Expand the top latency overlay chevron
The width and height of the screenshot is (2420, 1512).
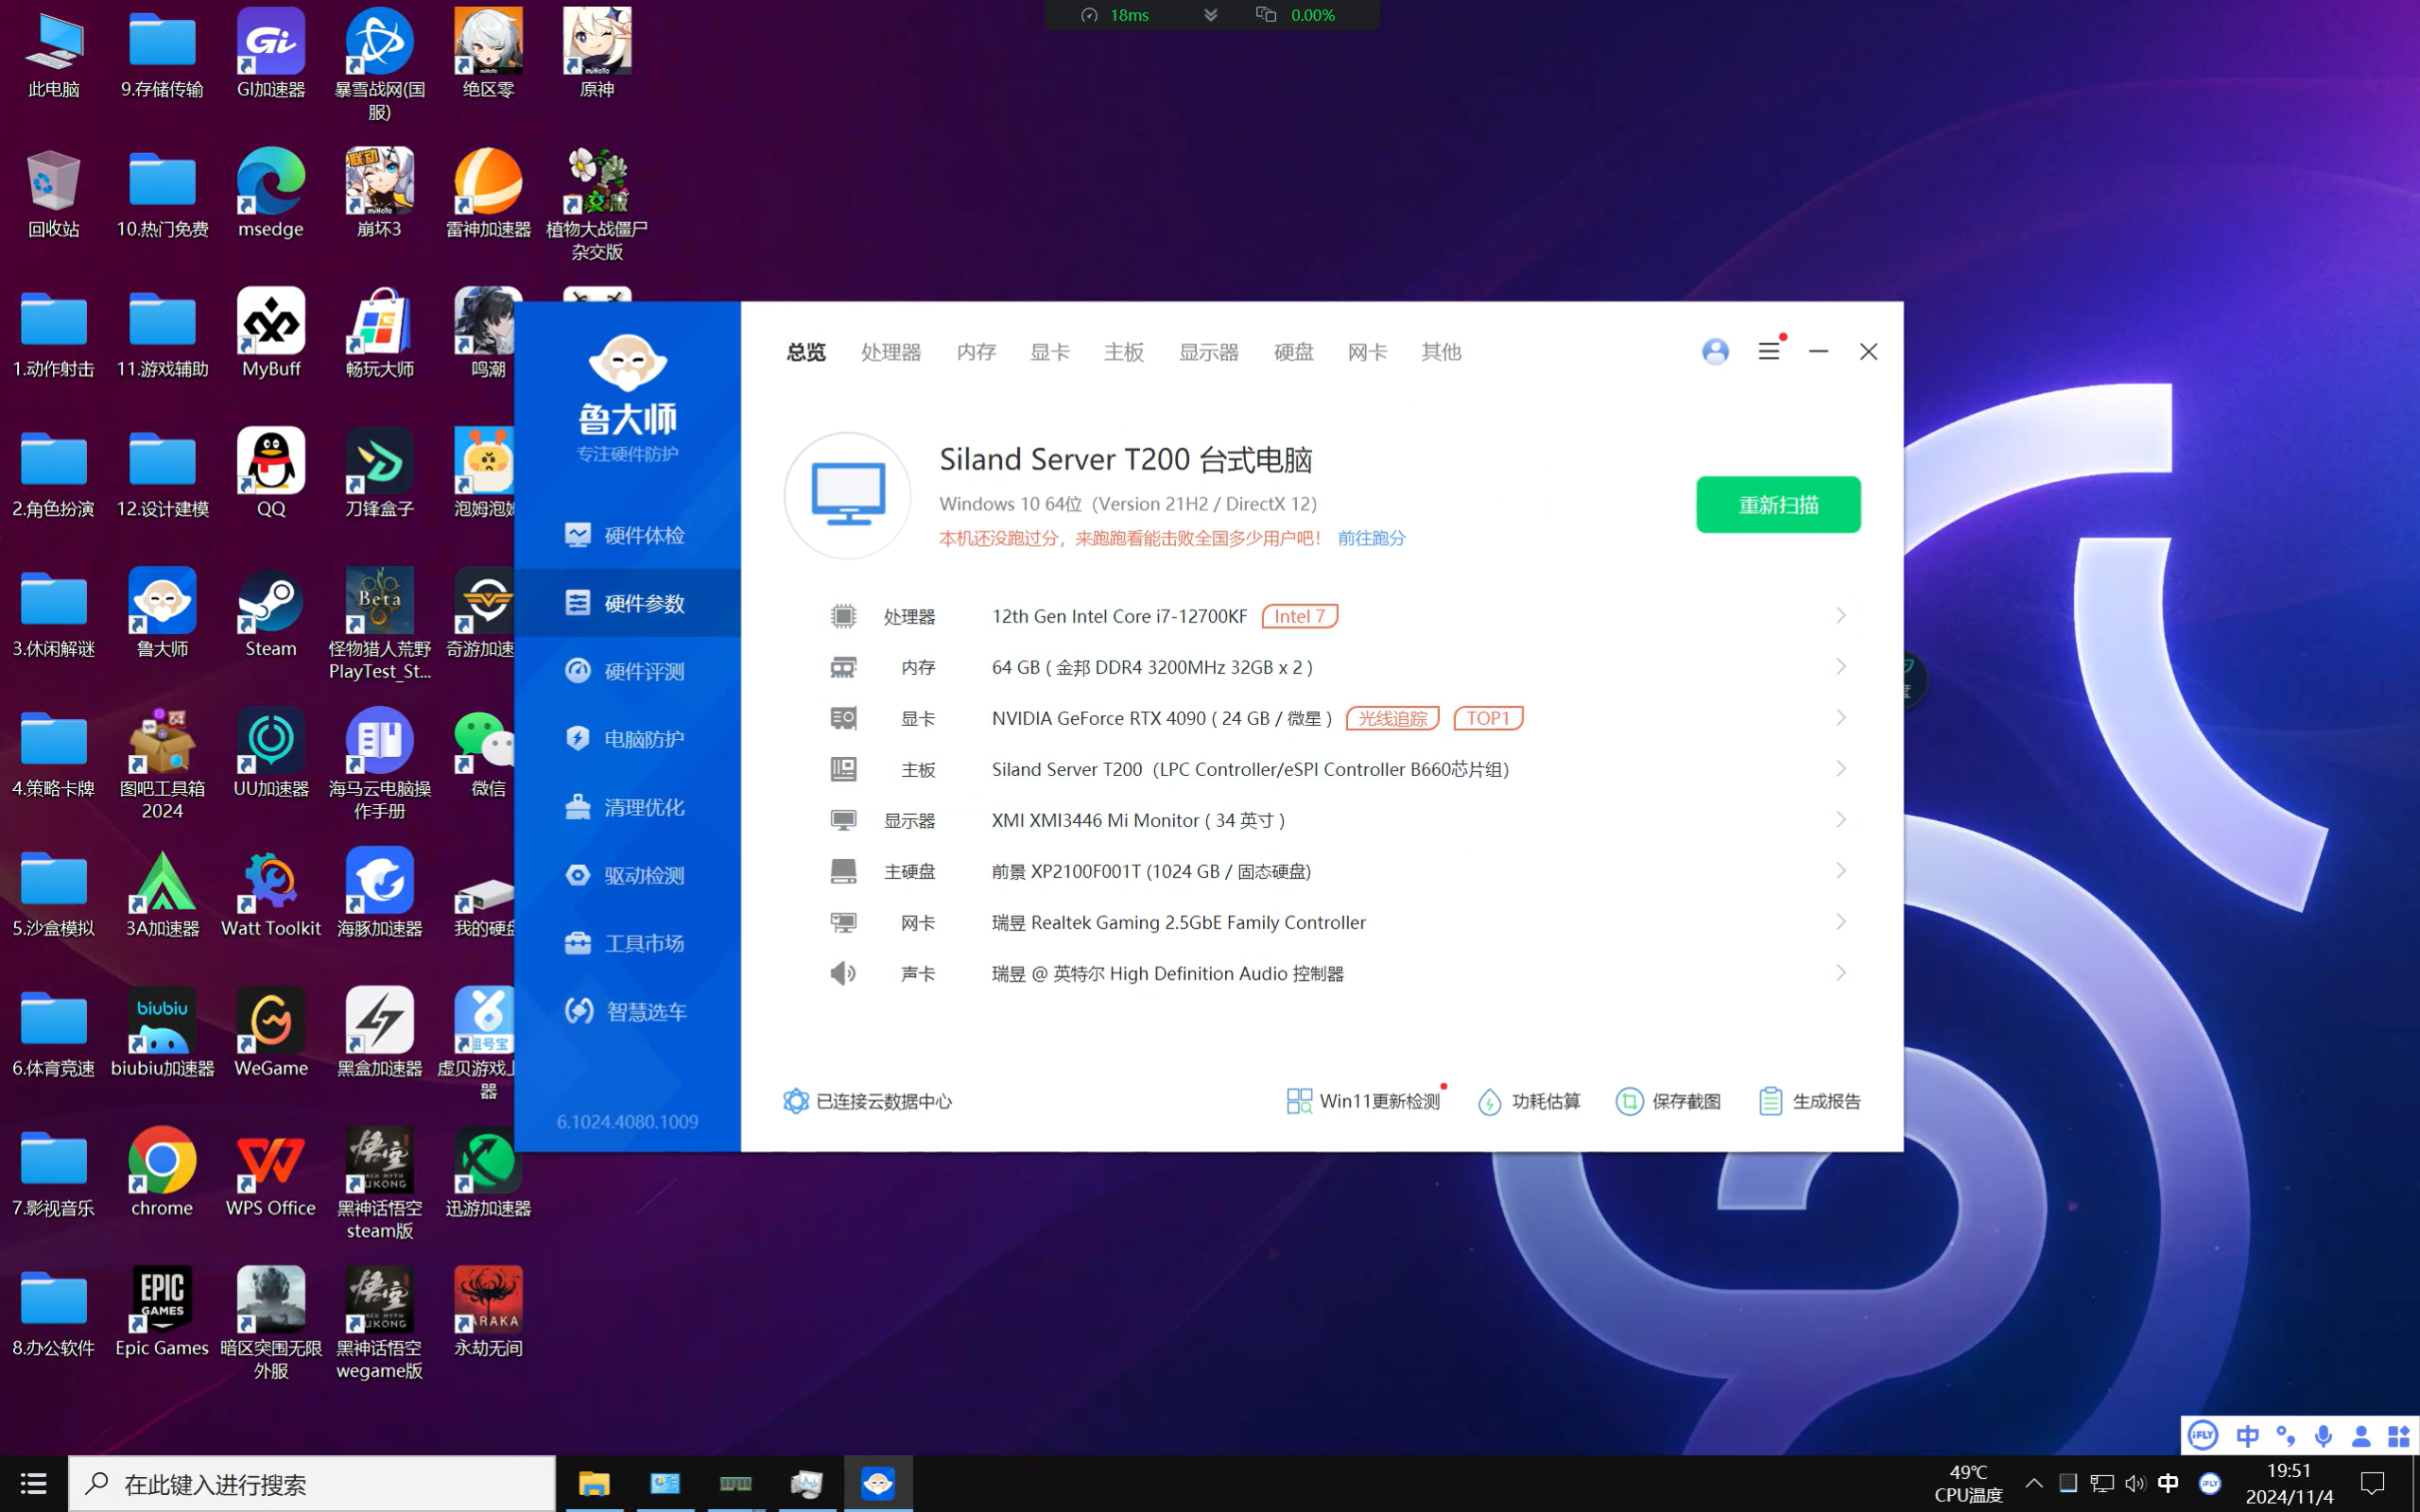1210,15
